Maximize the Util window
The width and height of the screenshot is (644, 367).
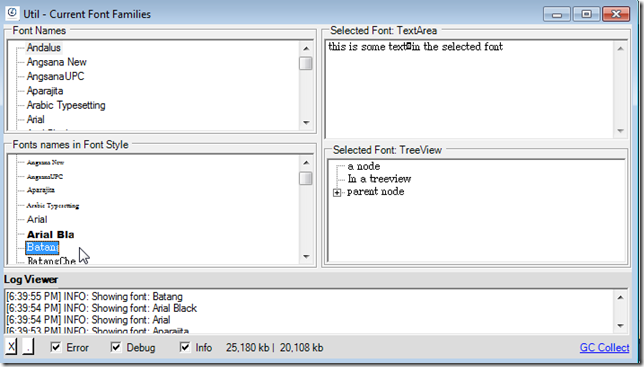[586, 14]
